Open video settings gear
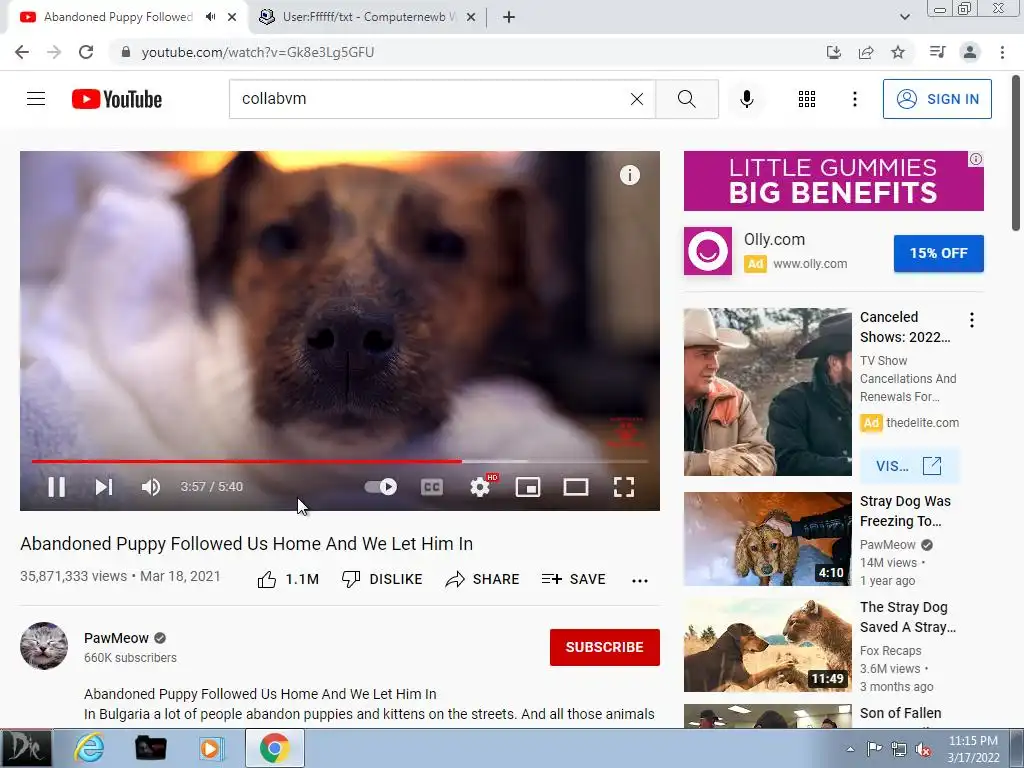The image size is (1024, 768). coord(480,487)
